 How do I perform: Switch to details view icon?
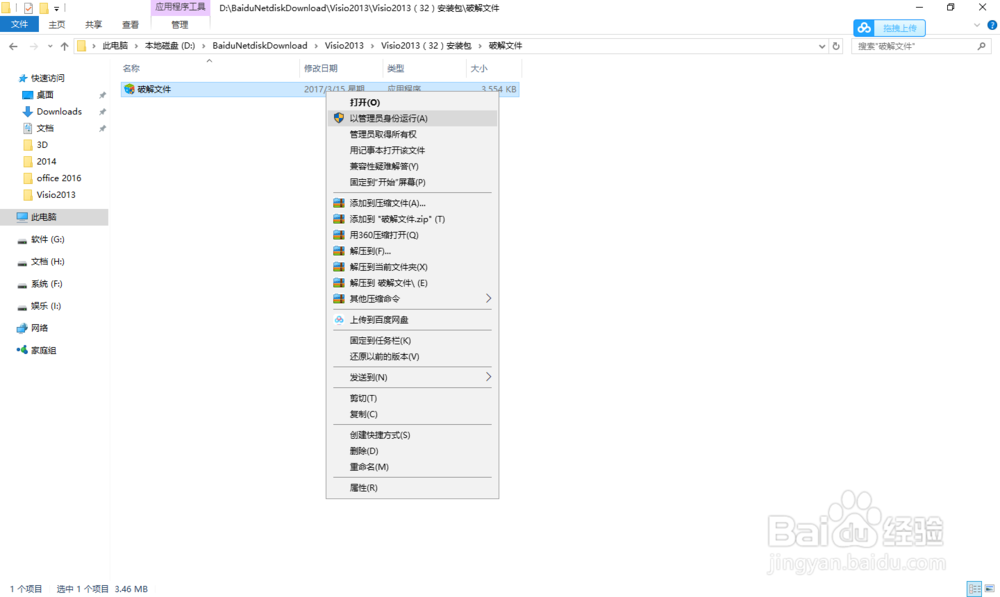[974, 589]
